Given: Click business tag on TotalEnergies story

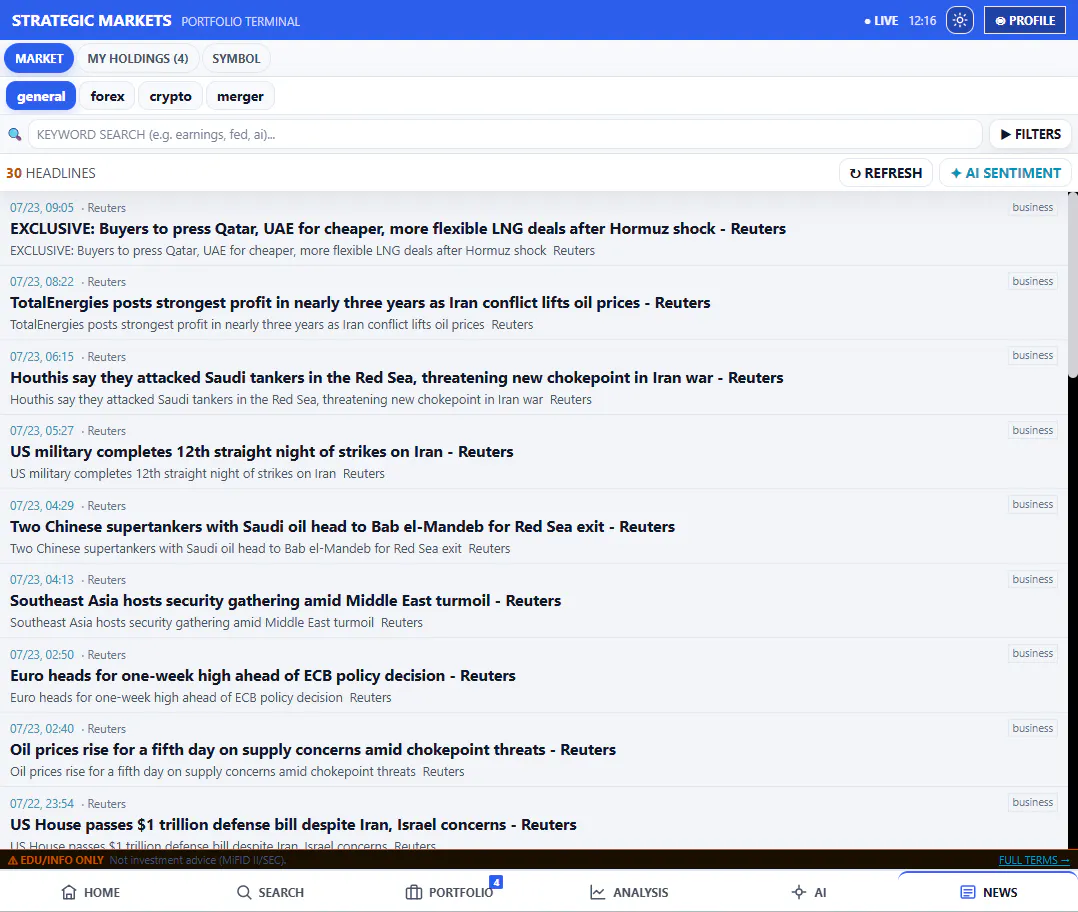Looking at the screenshot, I should (x=1032, y=281).
